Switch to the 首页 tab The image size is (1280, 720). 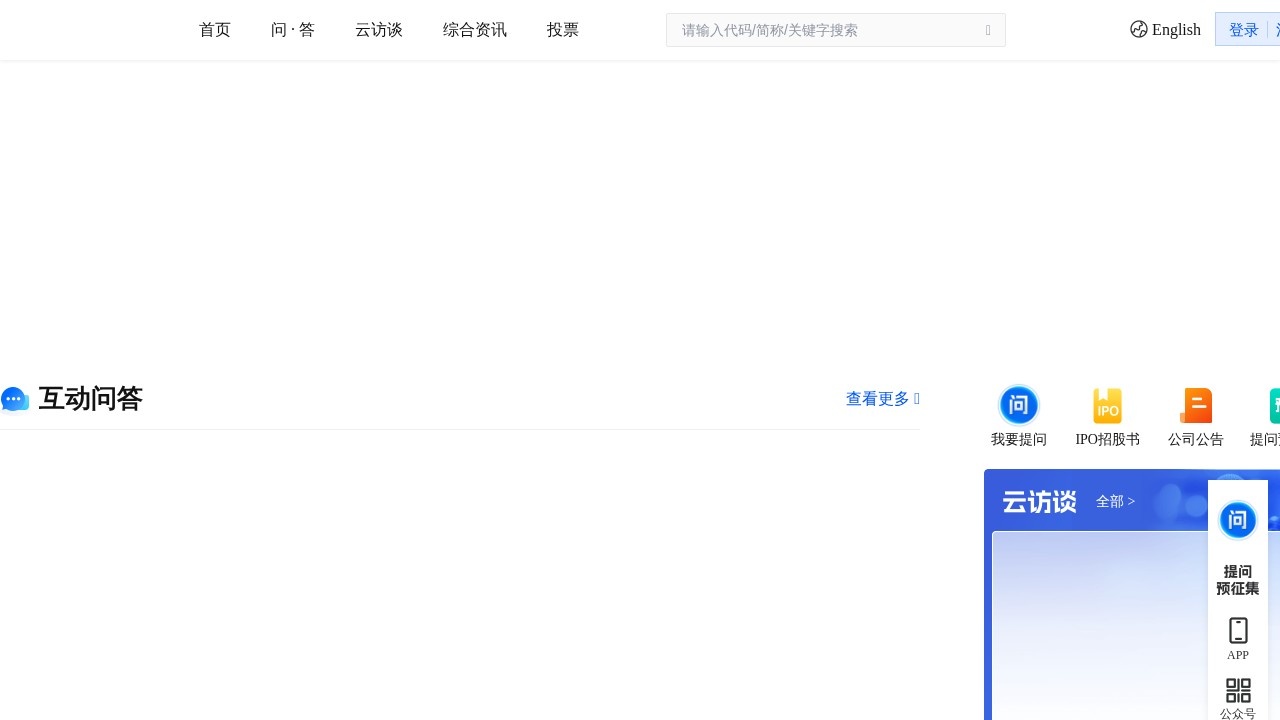click(x=214, y=29)
